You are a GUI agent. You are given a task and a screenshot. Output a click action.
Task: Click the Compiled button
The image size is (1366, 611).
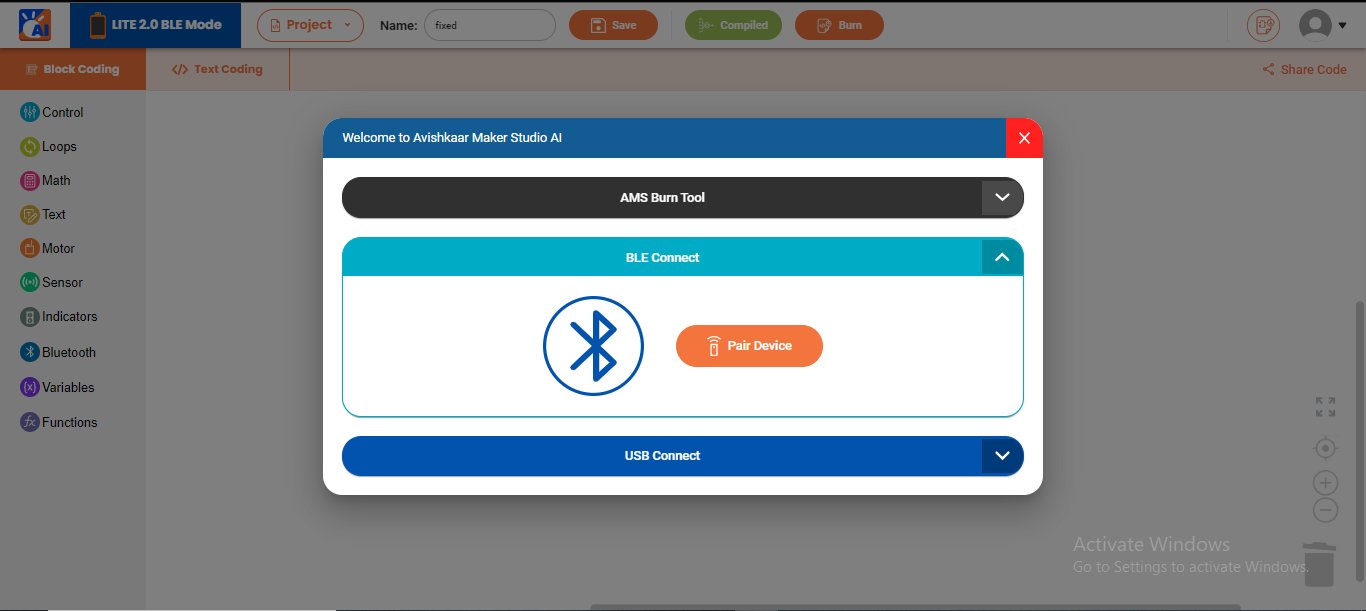point(733,25)
